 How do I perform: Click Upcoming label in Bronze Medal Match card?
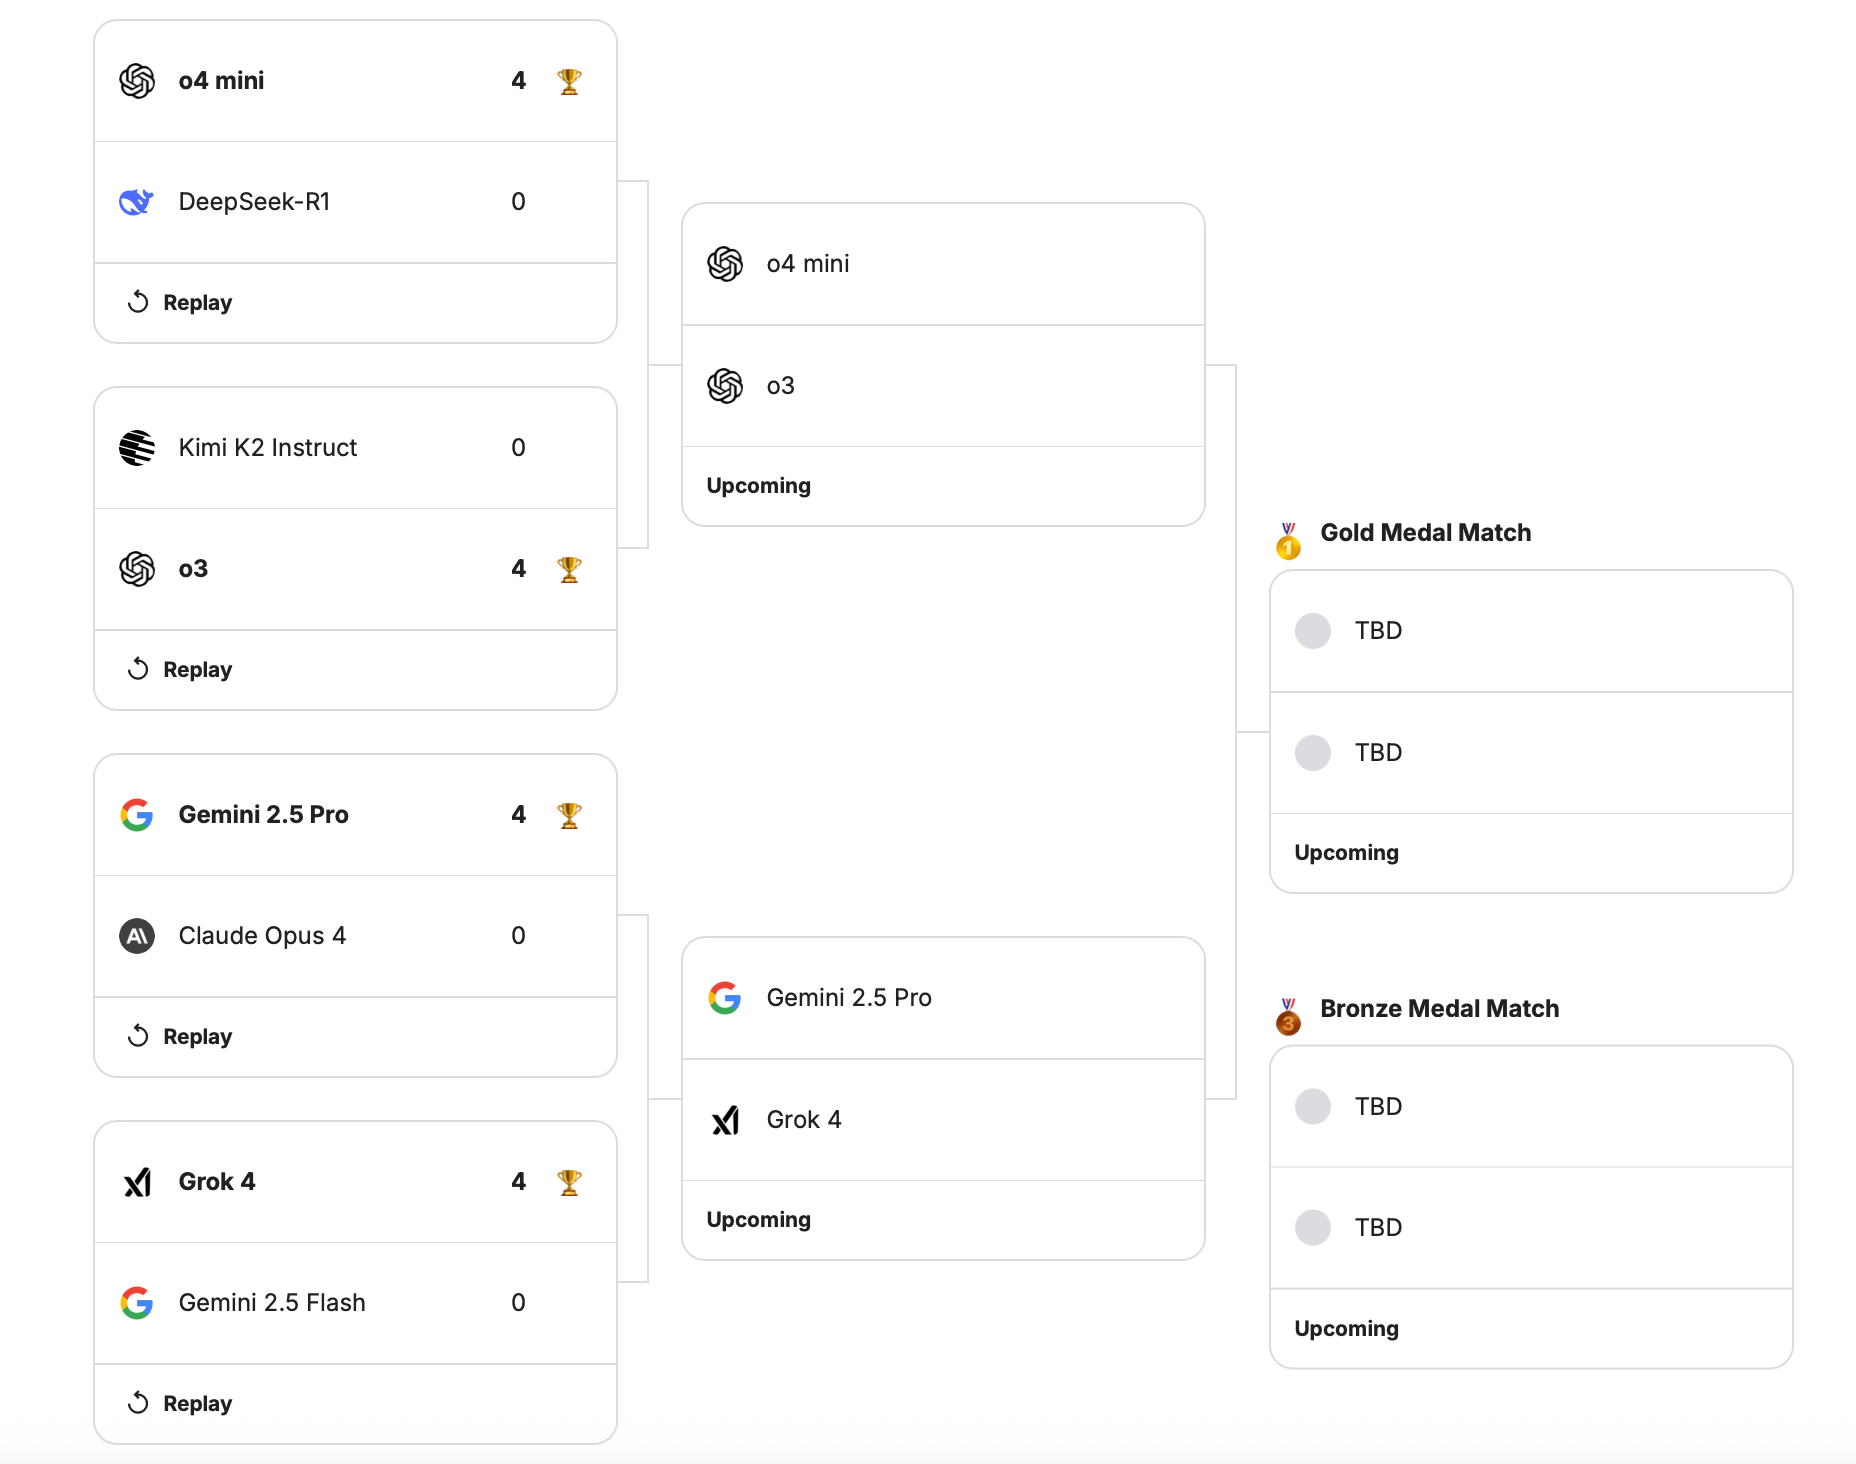tap(1347, 1329)
